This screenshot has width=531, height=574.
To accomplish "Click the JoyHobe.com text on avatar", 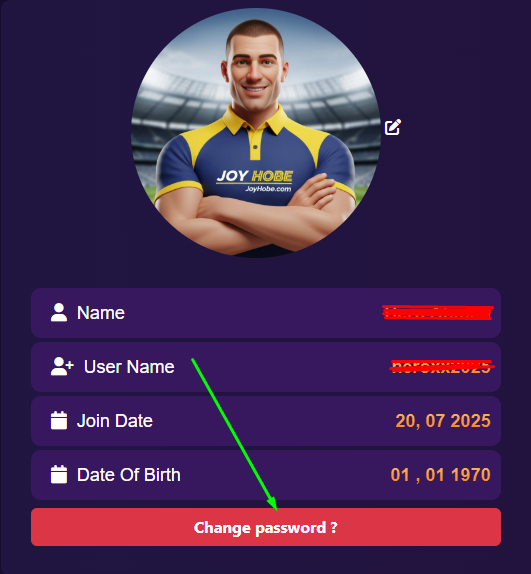I will click(x=268, y=189).
